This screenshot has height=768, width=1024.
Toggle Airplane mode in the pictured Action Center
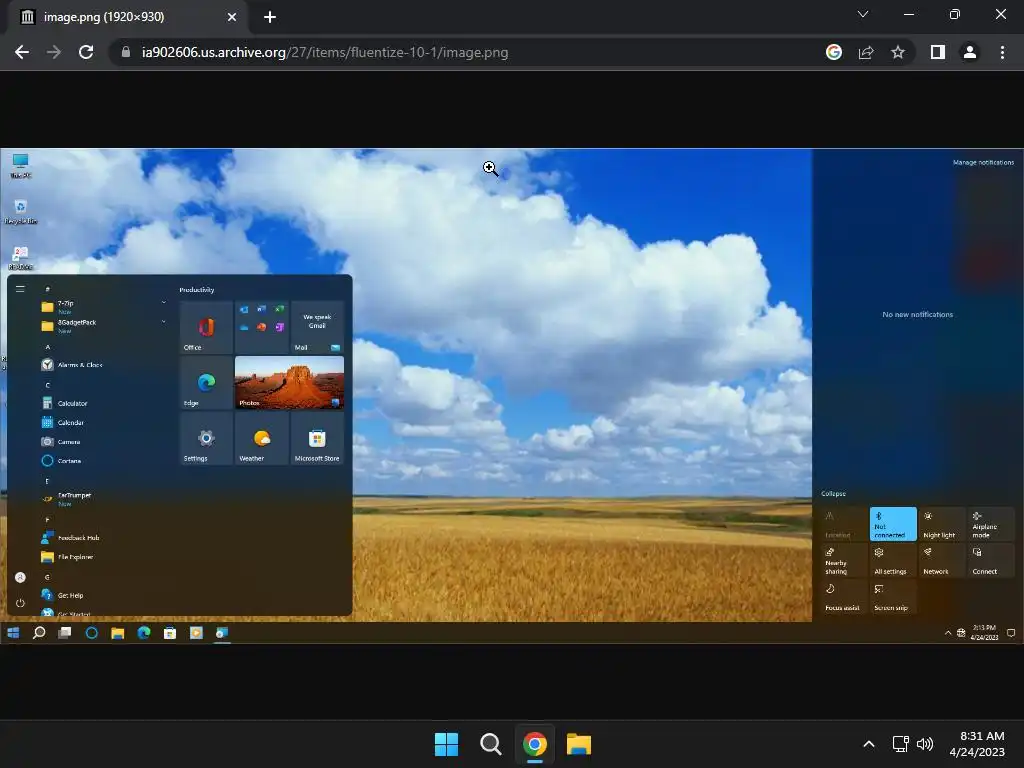point(991,524)
